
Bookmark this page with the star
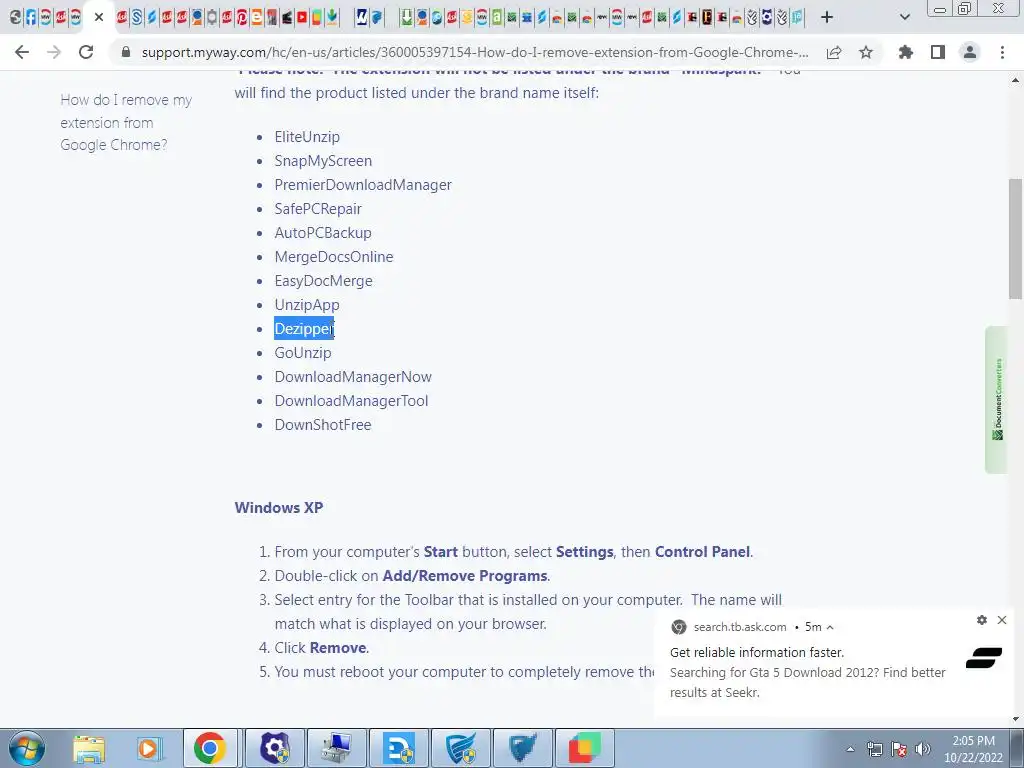tap(866, 52)
